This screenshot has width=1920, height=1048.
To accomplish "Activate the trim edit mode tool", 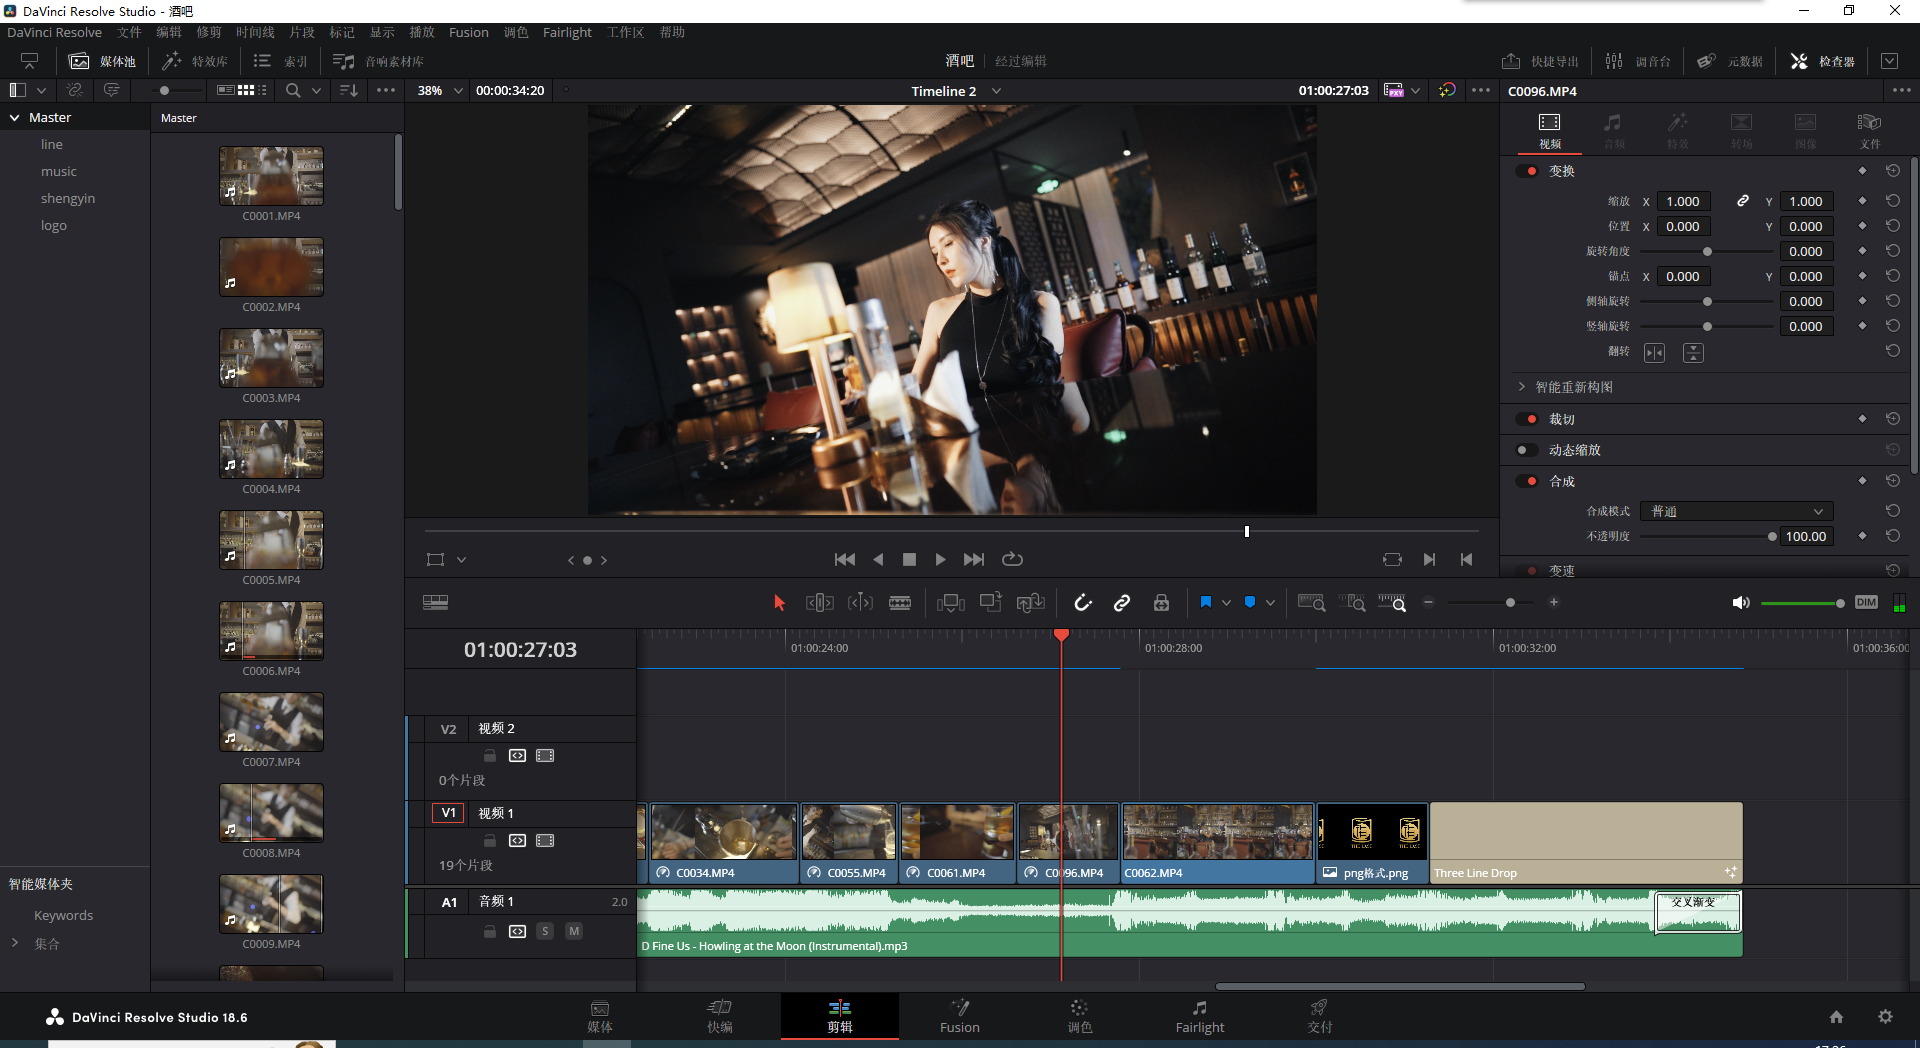I will click(819, 603).
